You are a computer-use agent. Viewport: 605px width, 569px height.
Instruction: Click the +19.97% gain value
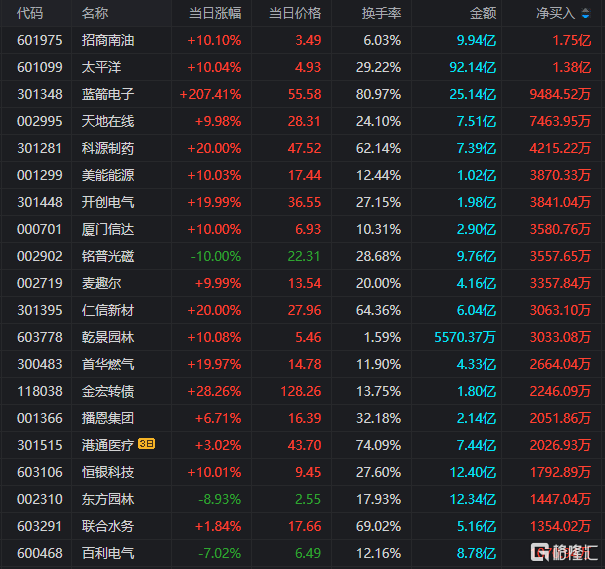pyautogui.click(x=215, y=364)
